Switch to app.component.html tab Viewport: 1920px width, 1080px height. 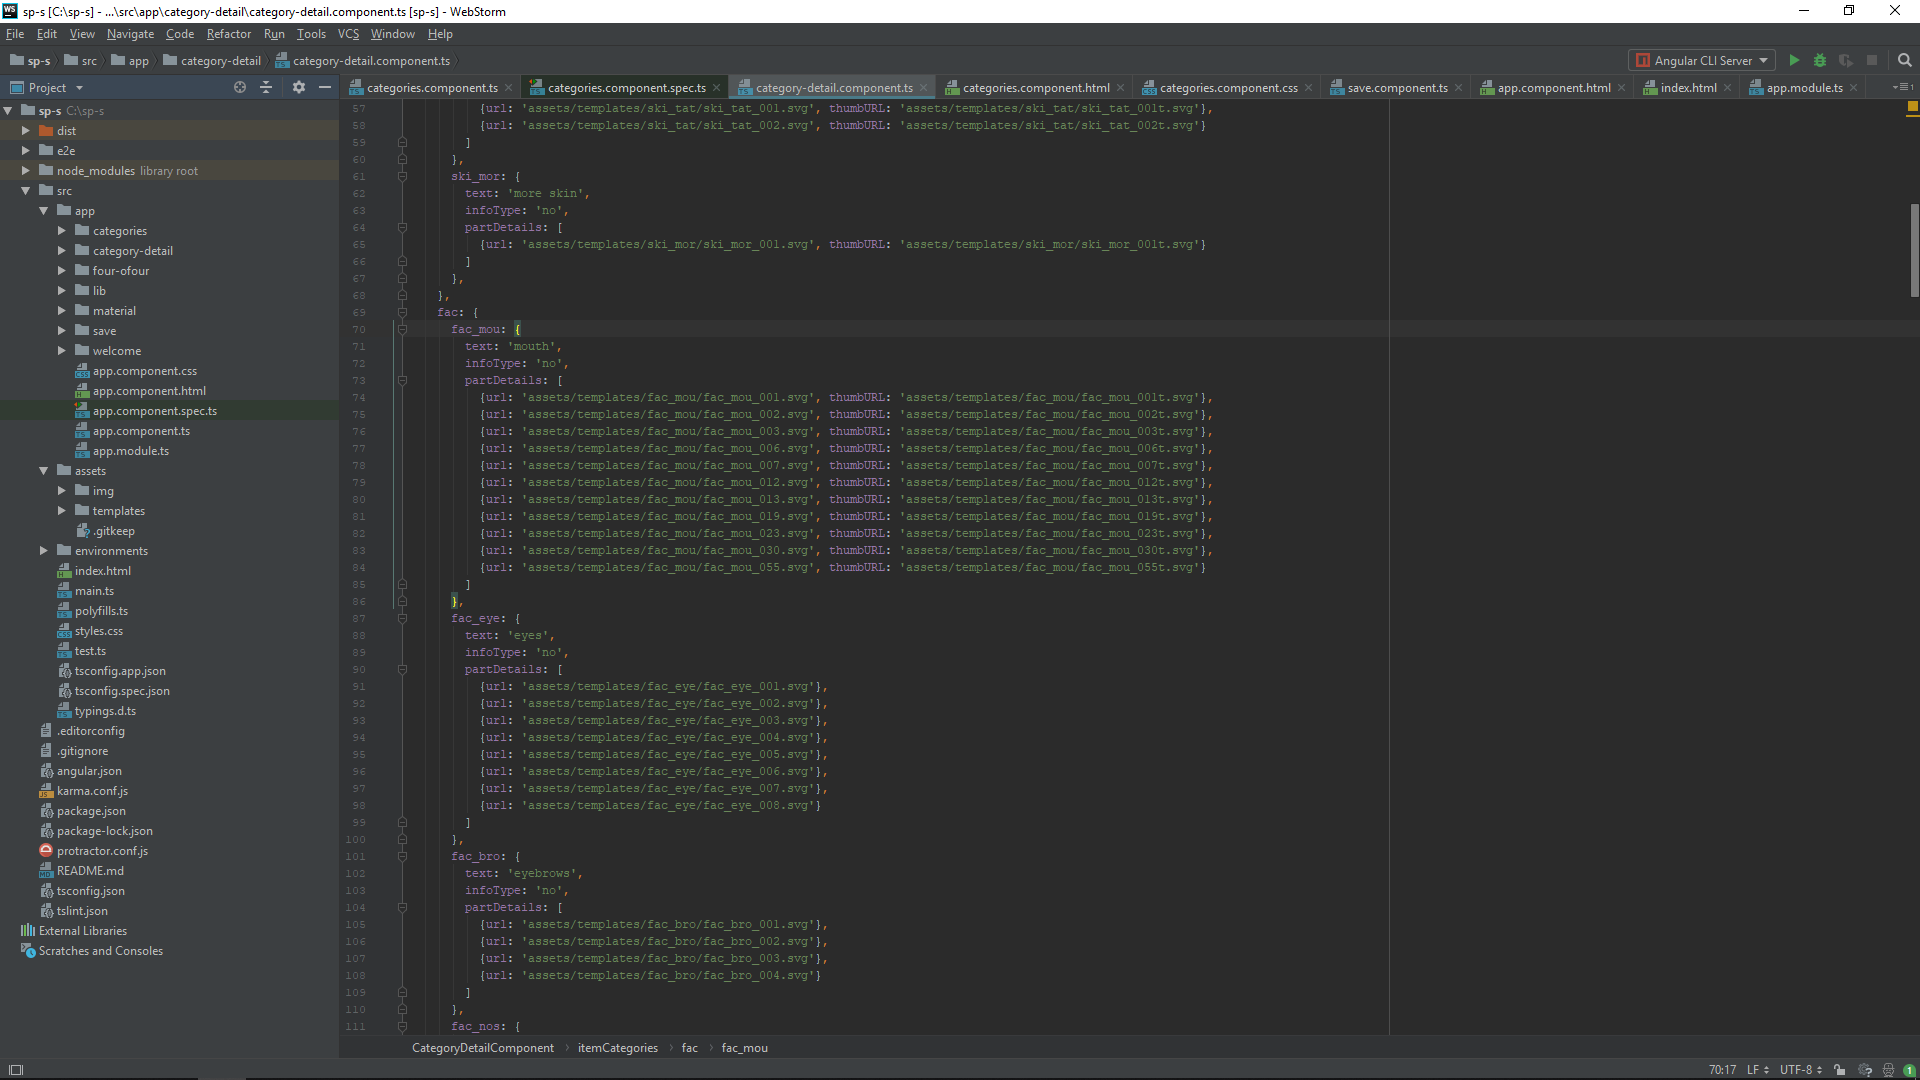[x=1553, y=88]
